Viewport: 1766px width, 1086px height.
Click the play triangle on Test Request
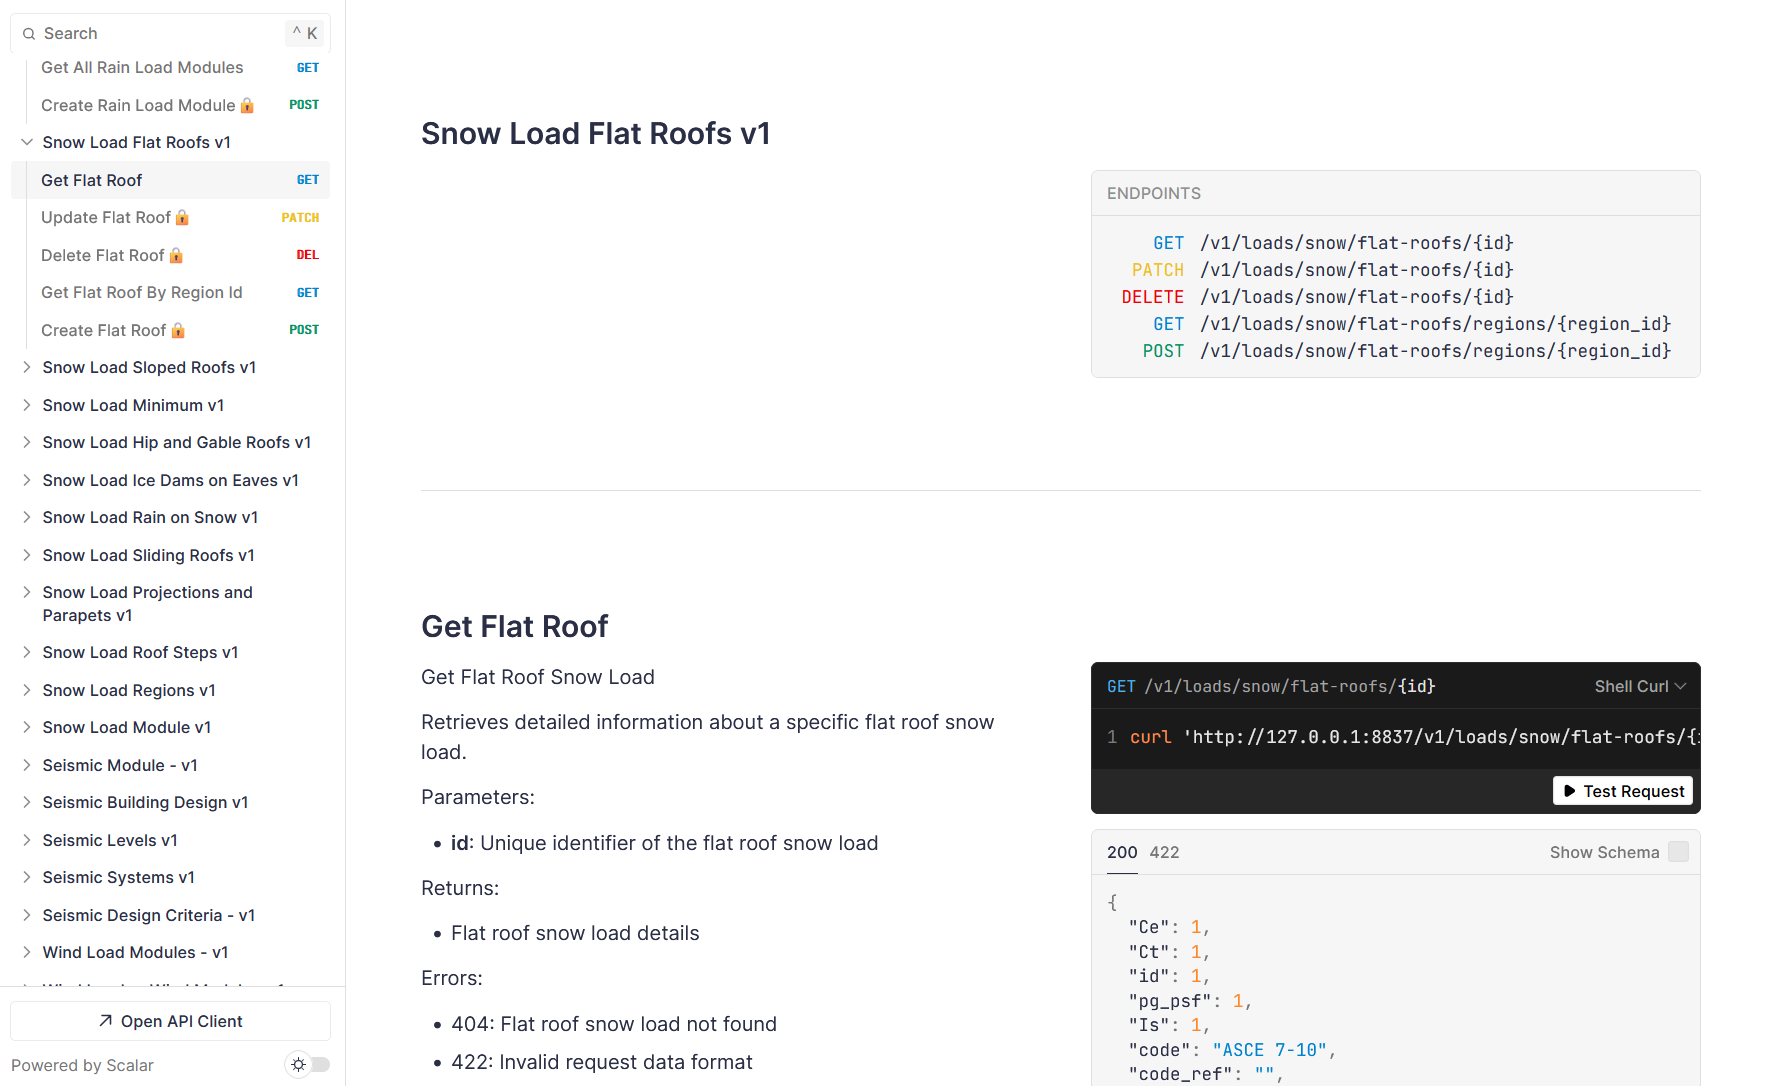coord(1569,790)
